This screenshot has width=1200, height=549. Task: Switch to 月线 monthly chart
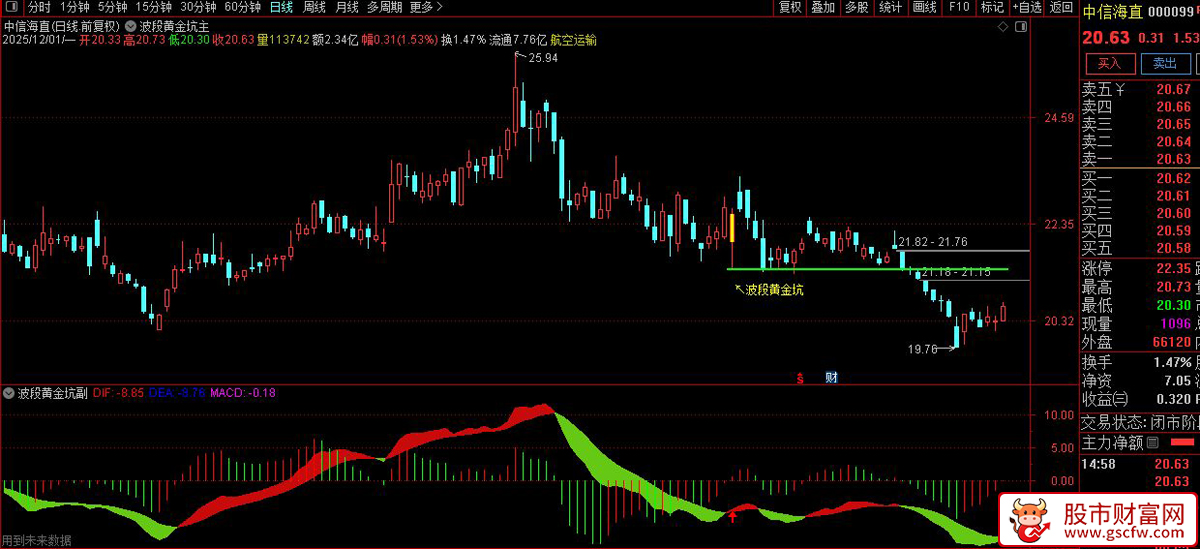pos(347,7)
